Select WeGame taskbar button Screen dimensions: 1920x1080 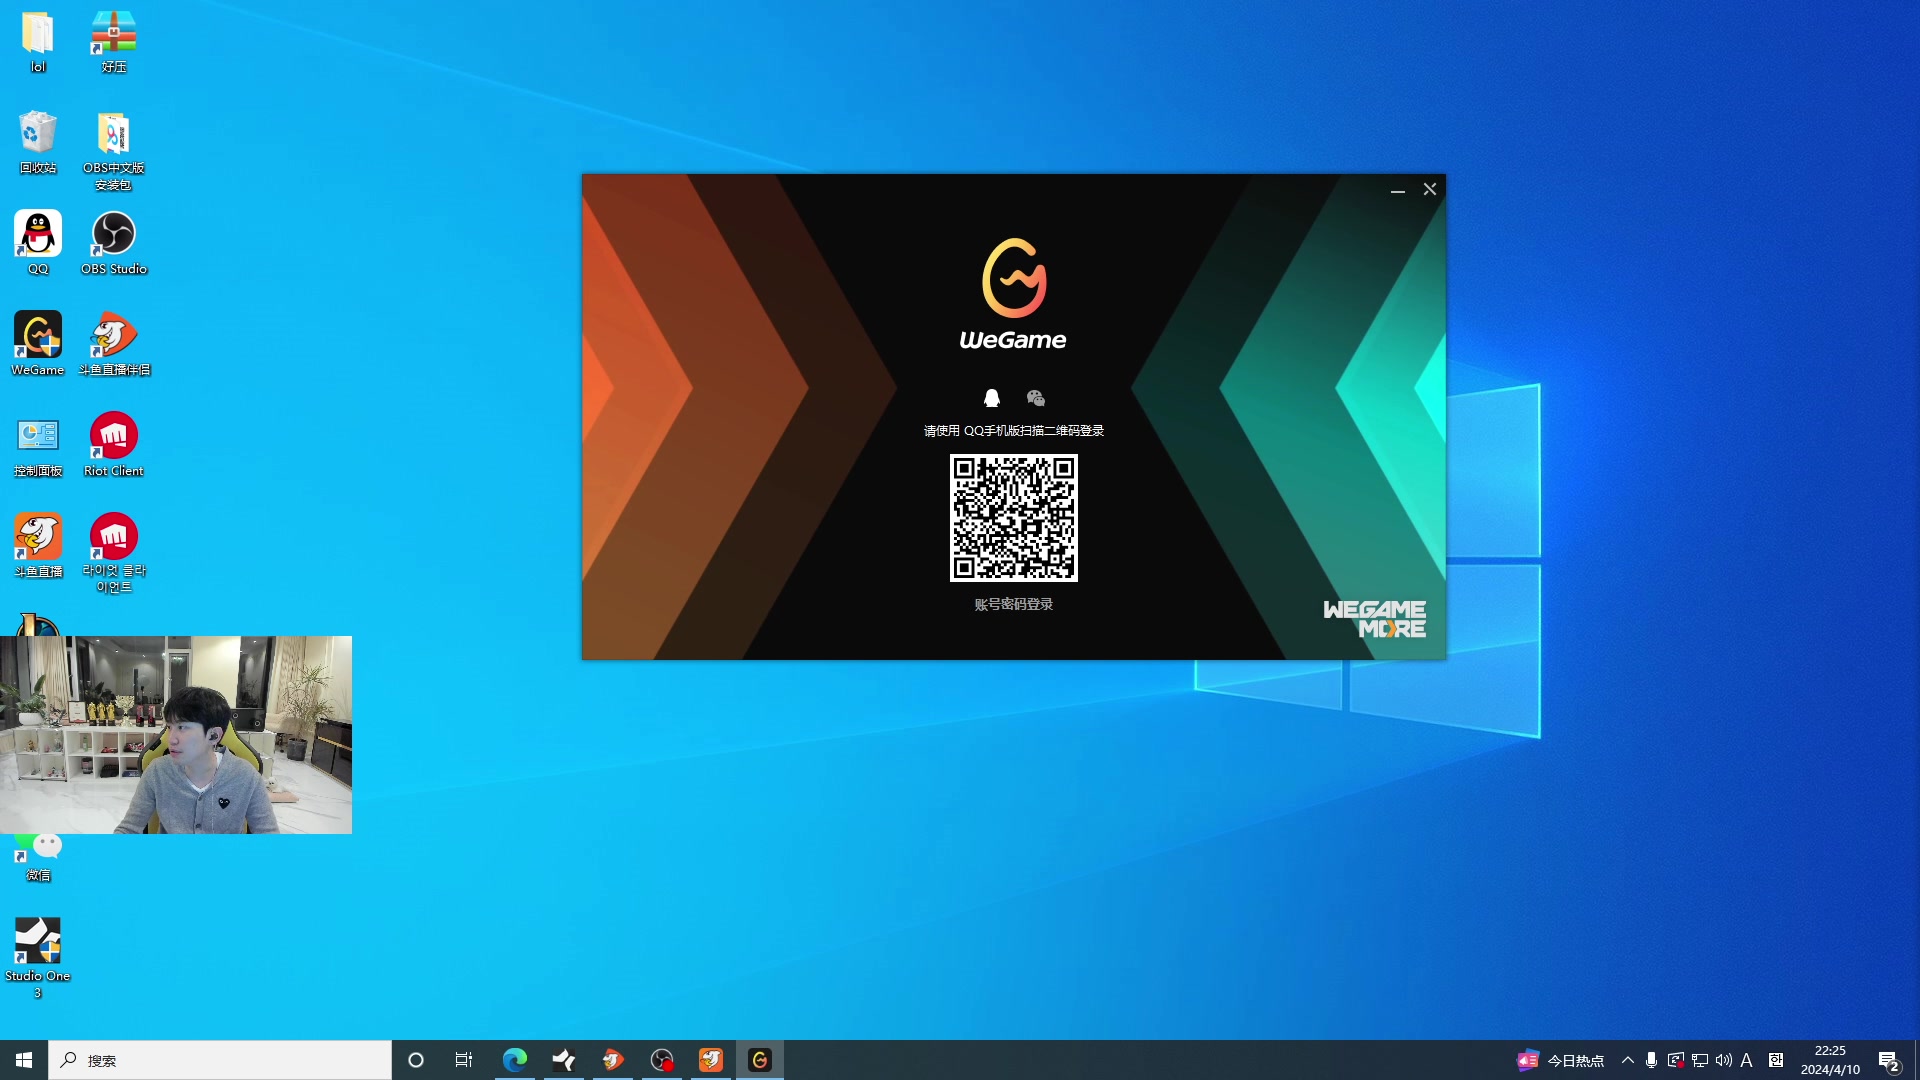click(x=760, y=1060)
